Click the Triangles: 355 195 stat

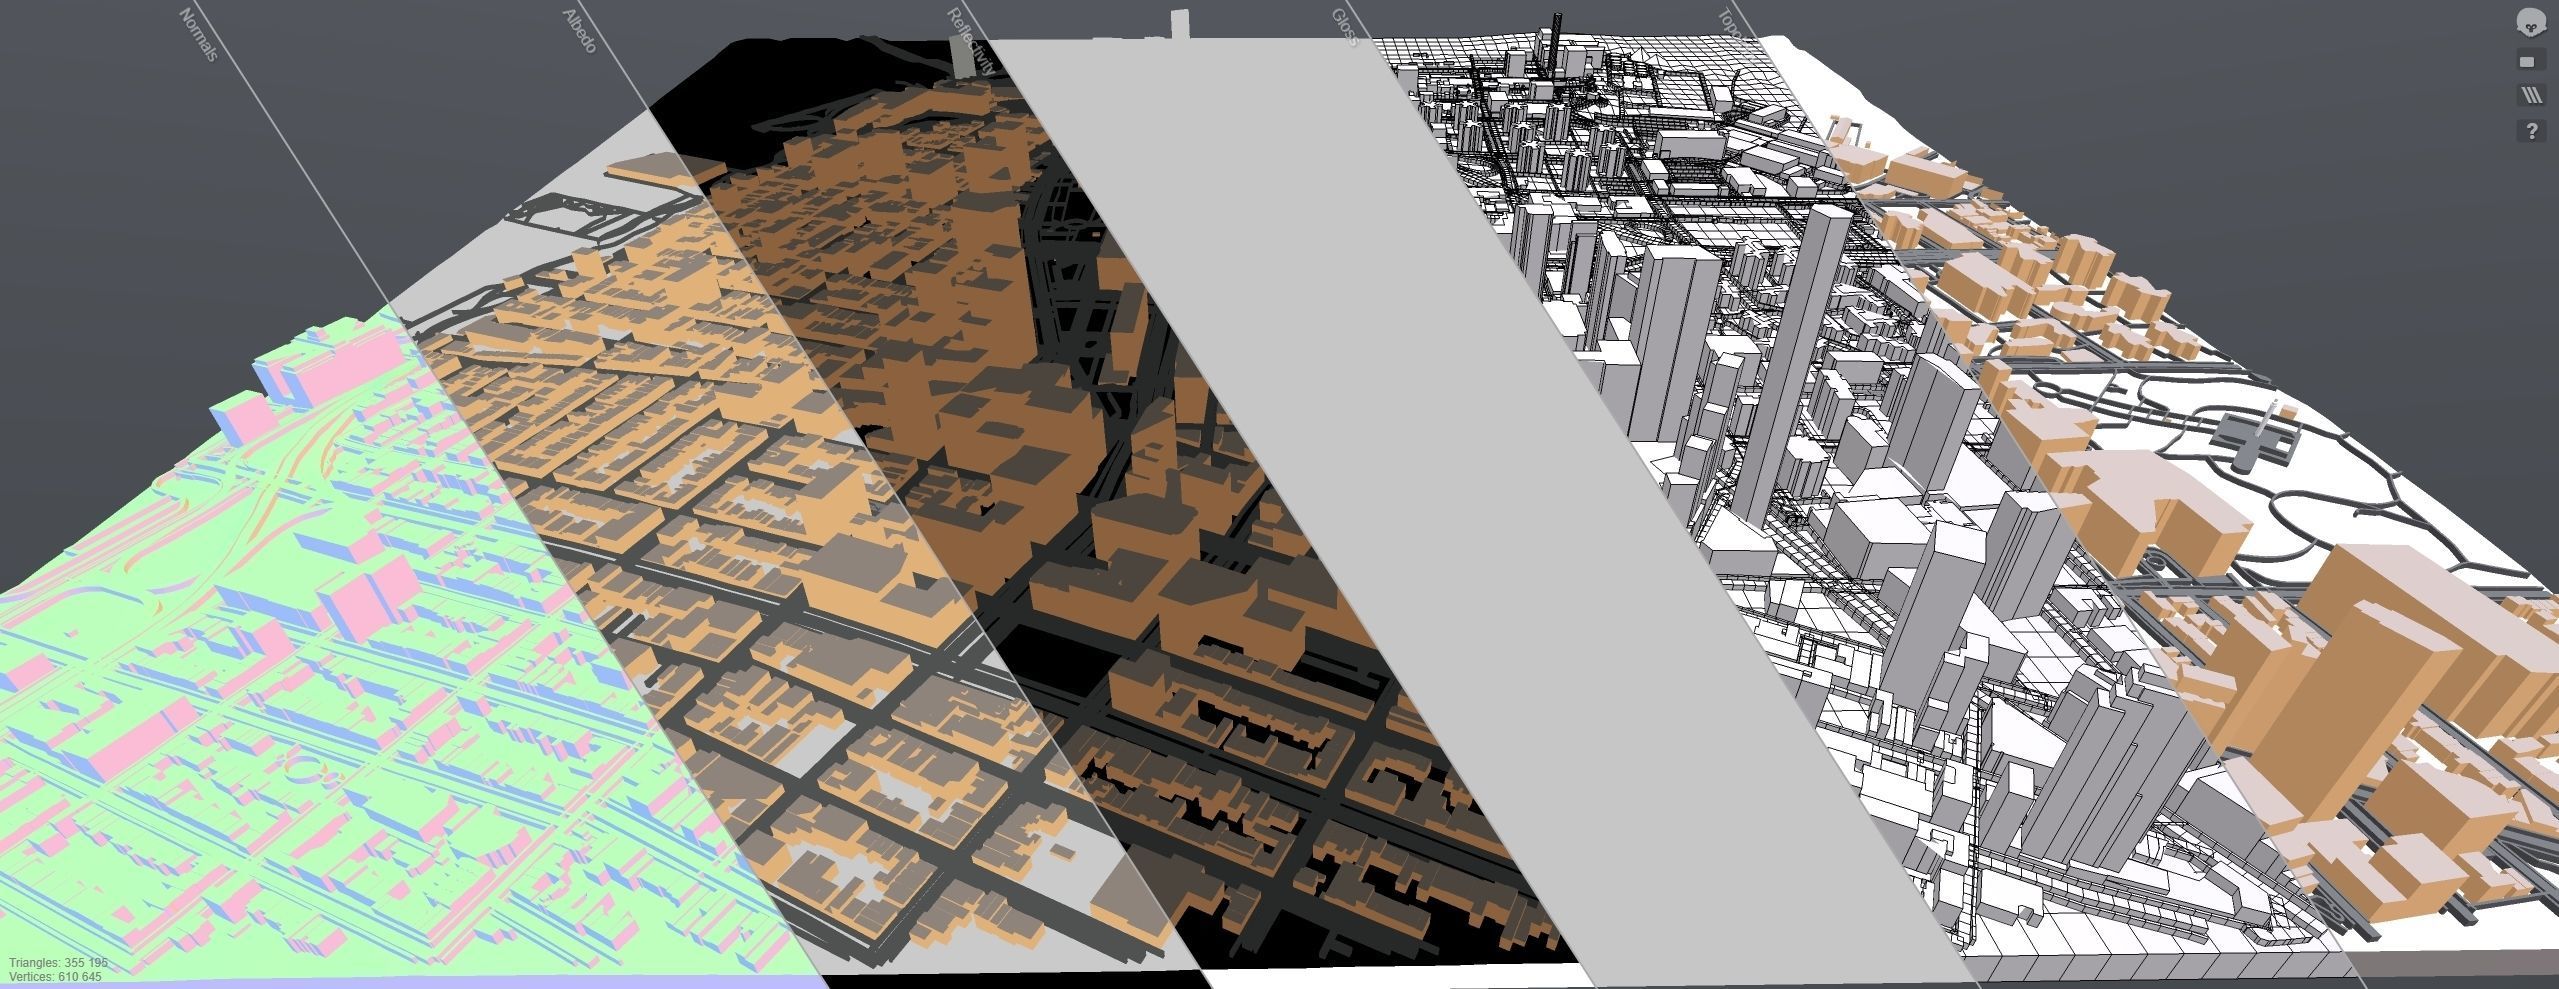[57, 963]
